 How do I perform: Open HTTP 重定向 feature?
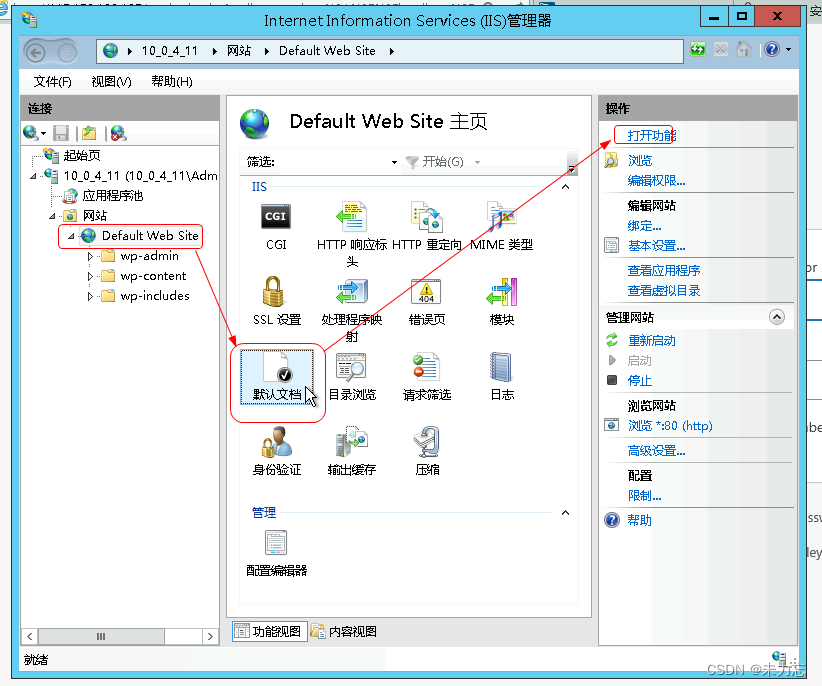coord(427,226)
